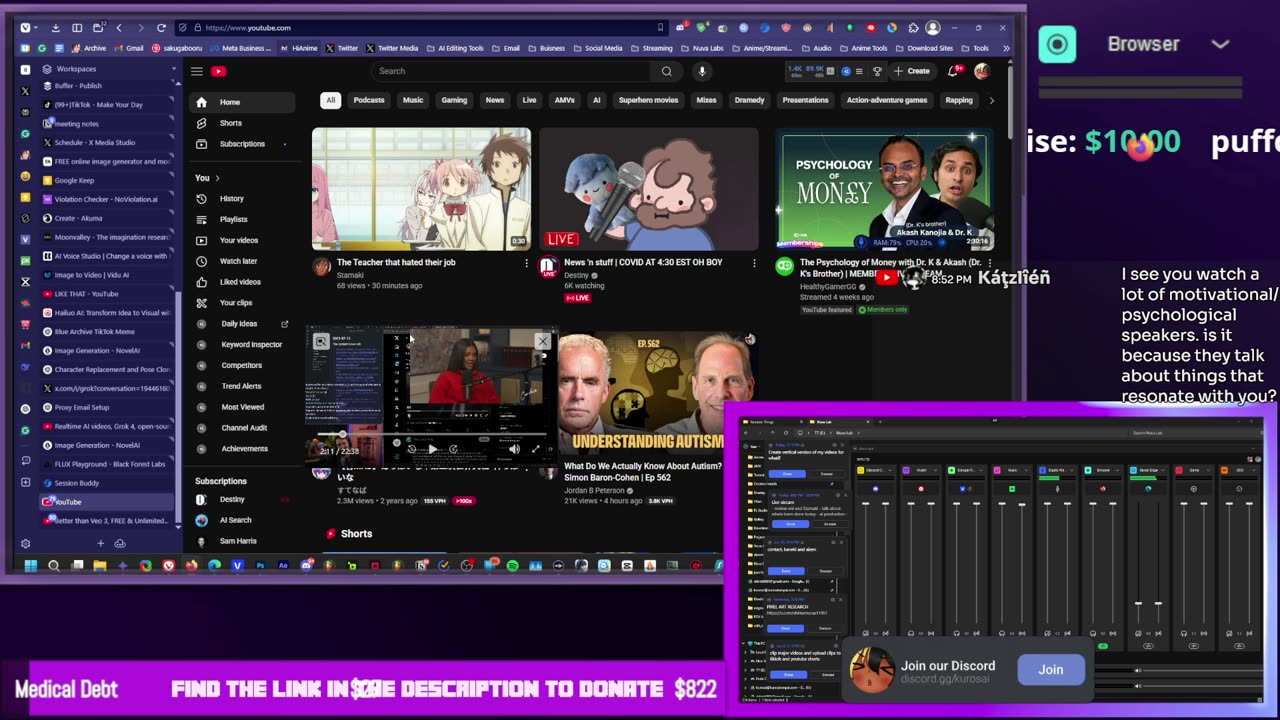Click the Join Discord button
The height and width of the screenshot is (720, 1280).
tap(1050, 670)
